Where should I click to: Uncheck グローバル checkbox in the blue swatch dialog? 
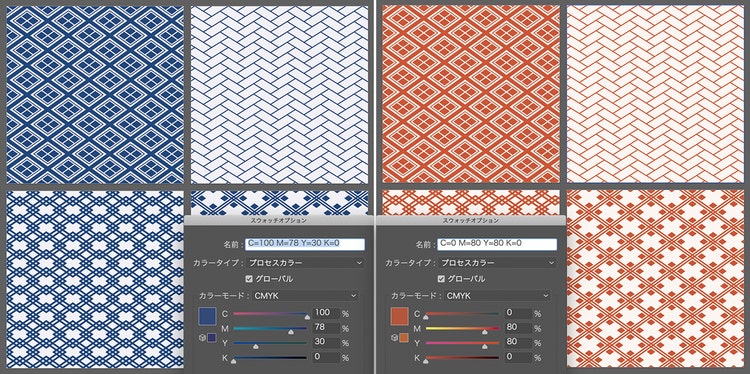pyautogui.click(x=249, y=279)
